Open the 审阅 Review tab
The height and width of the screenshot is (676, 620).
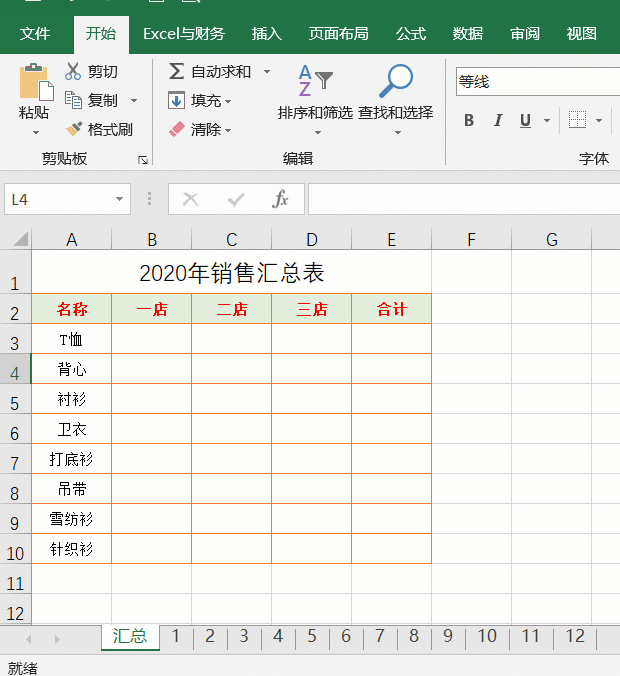525,34
